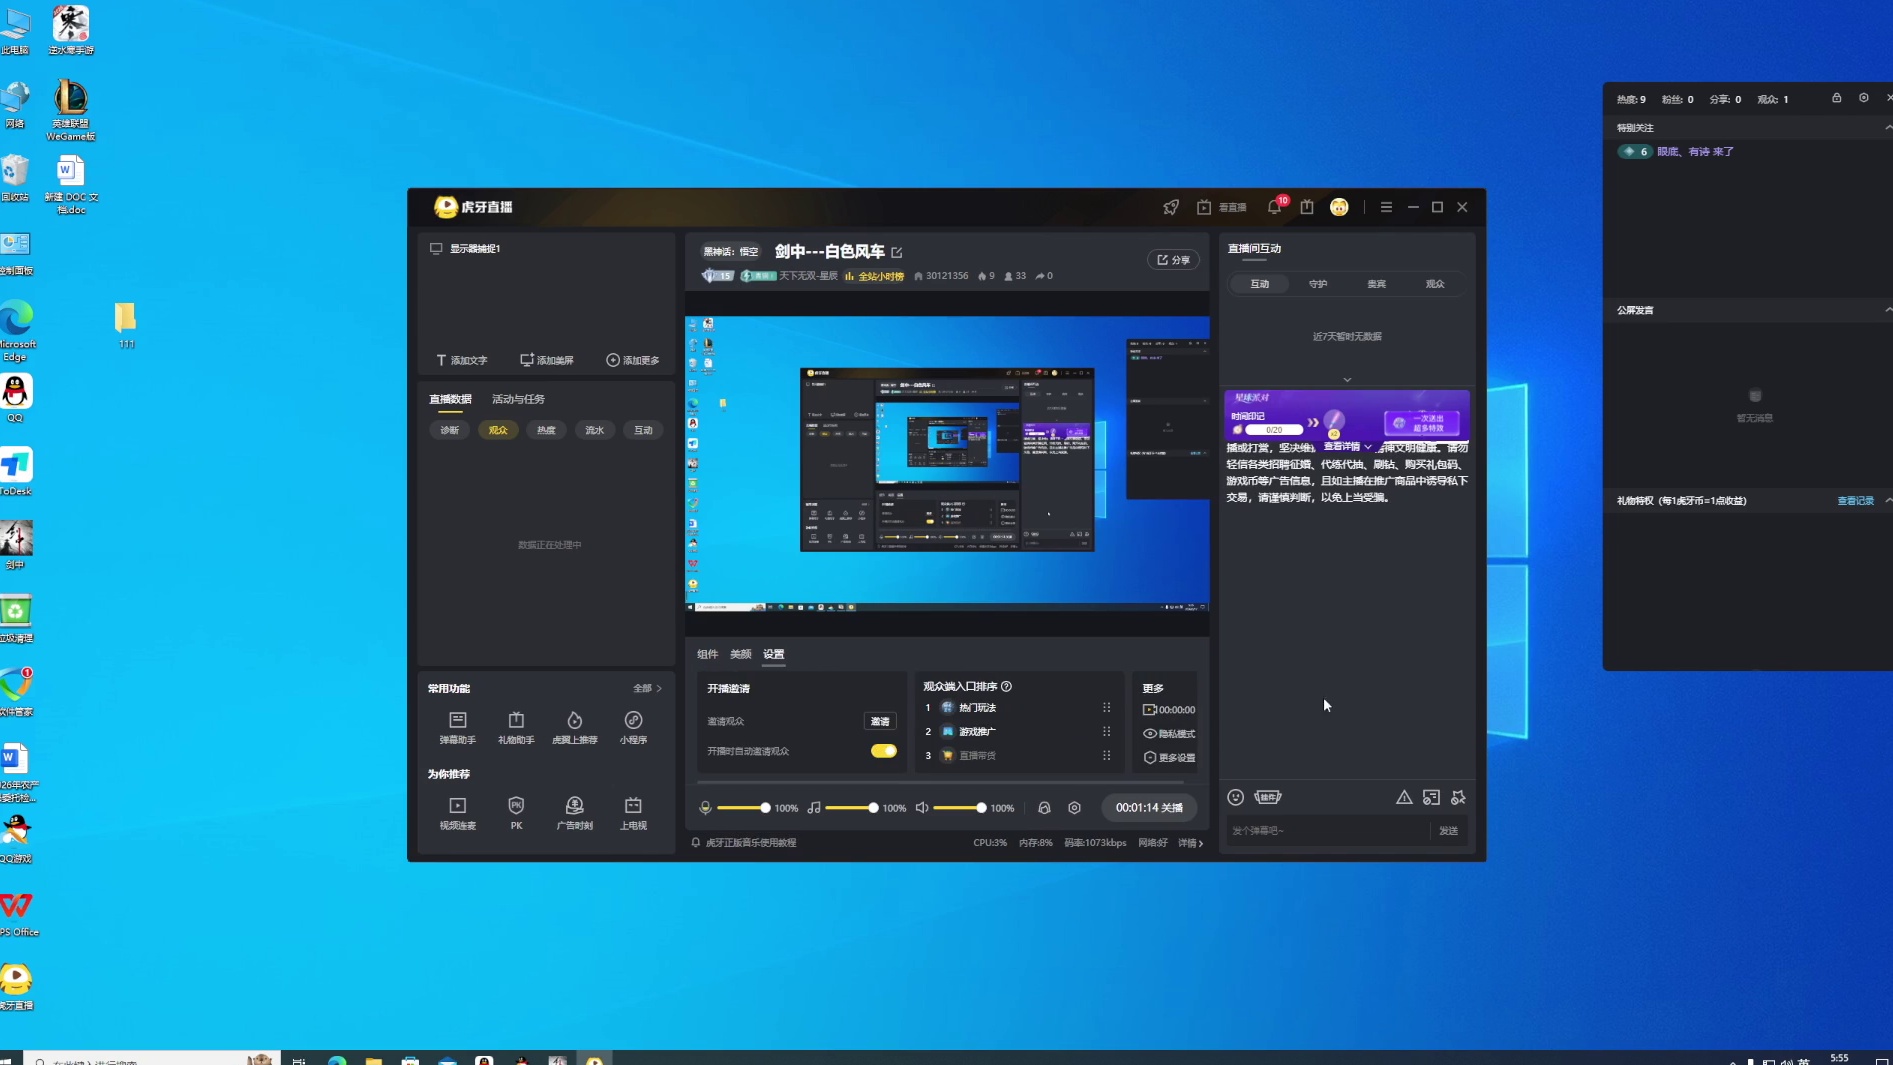Collapse 特别关注 section in side panel
Screen dimensions: 1893x1065
pyautogui.click(x=1887, y=128)
